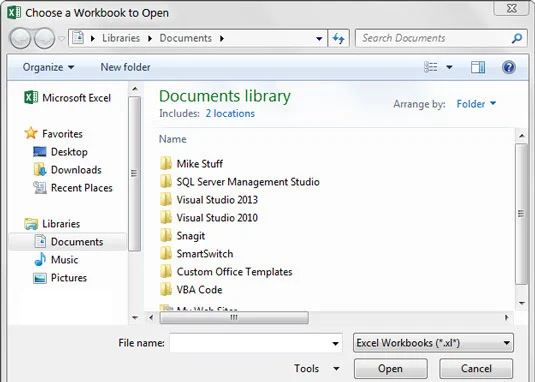Click the folder icon beside Mike Stuff
Viewport: 535px width, 382px height.
click(x=166, y=163)
